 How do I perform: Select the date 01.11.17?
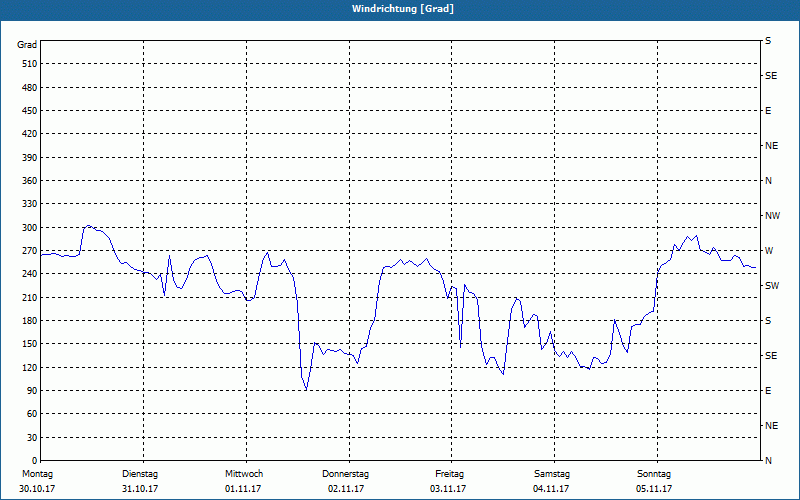tap(243, 489)
